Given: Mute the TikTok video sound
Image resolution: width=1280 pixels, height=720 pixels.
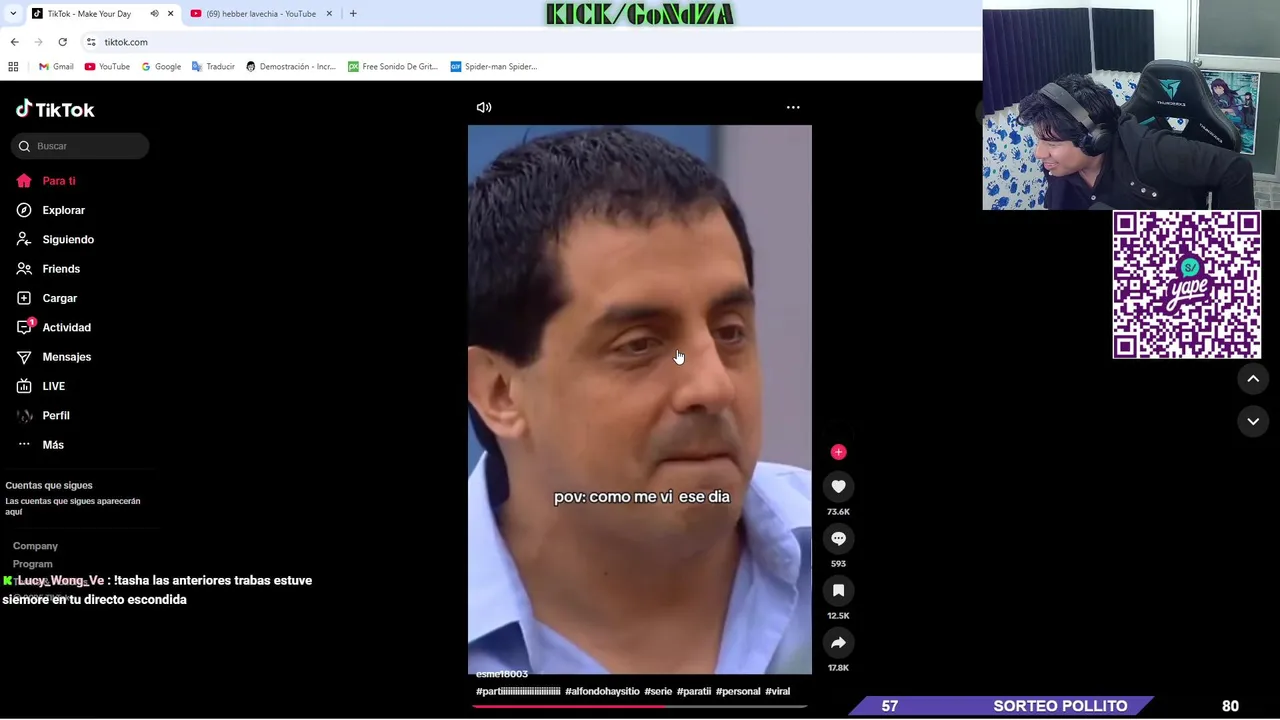Looking at the screenshot, I should pyautogui.click(x=484, y=107).
